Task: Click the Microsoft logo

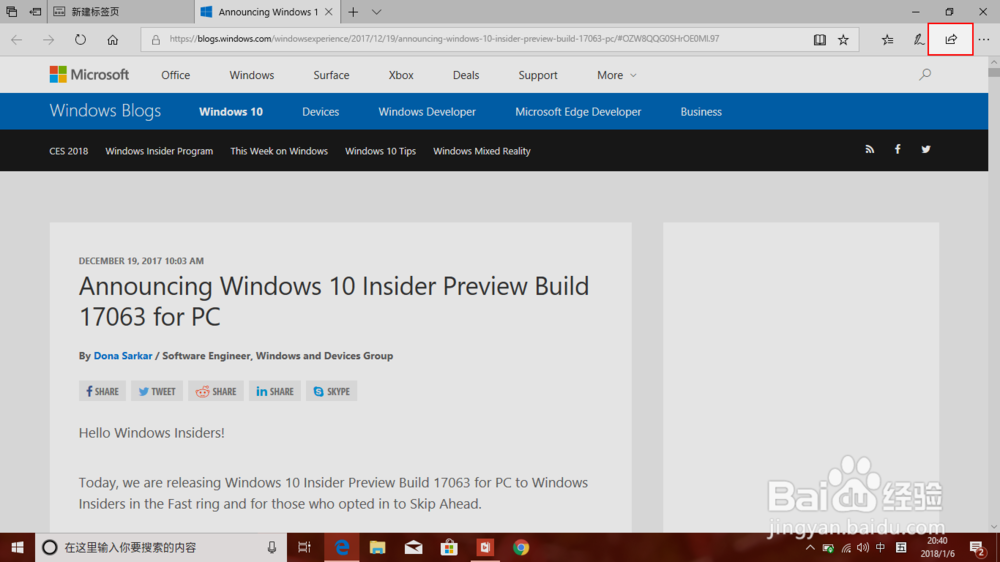Action: pyautogui.click(x=89, y=75)
